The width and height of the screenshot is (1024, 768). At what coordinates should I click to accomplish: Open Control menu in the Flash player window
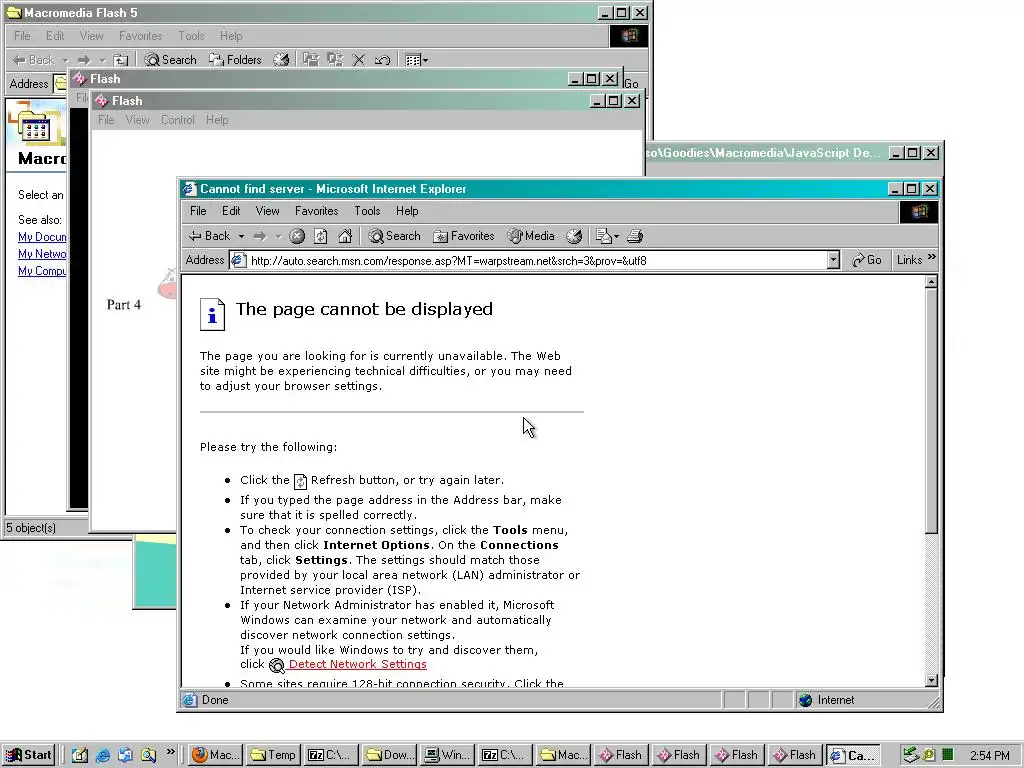click(178, 120)
